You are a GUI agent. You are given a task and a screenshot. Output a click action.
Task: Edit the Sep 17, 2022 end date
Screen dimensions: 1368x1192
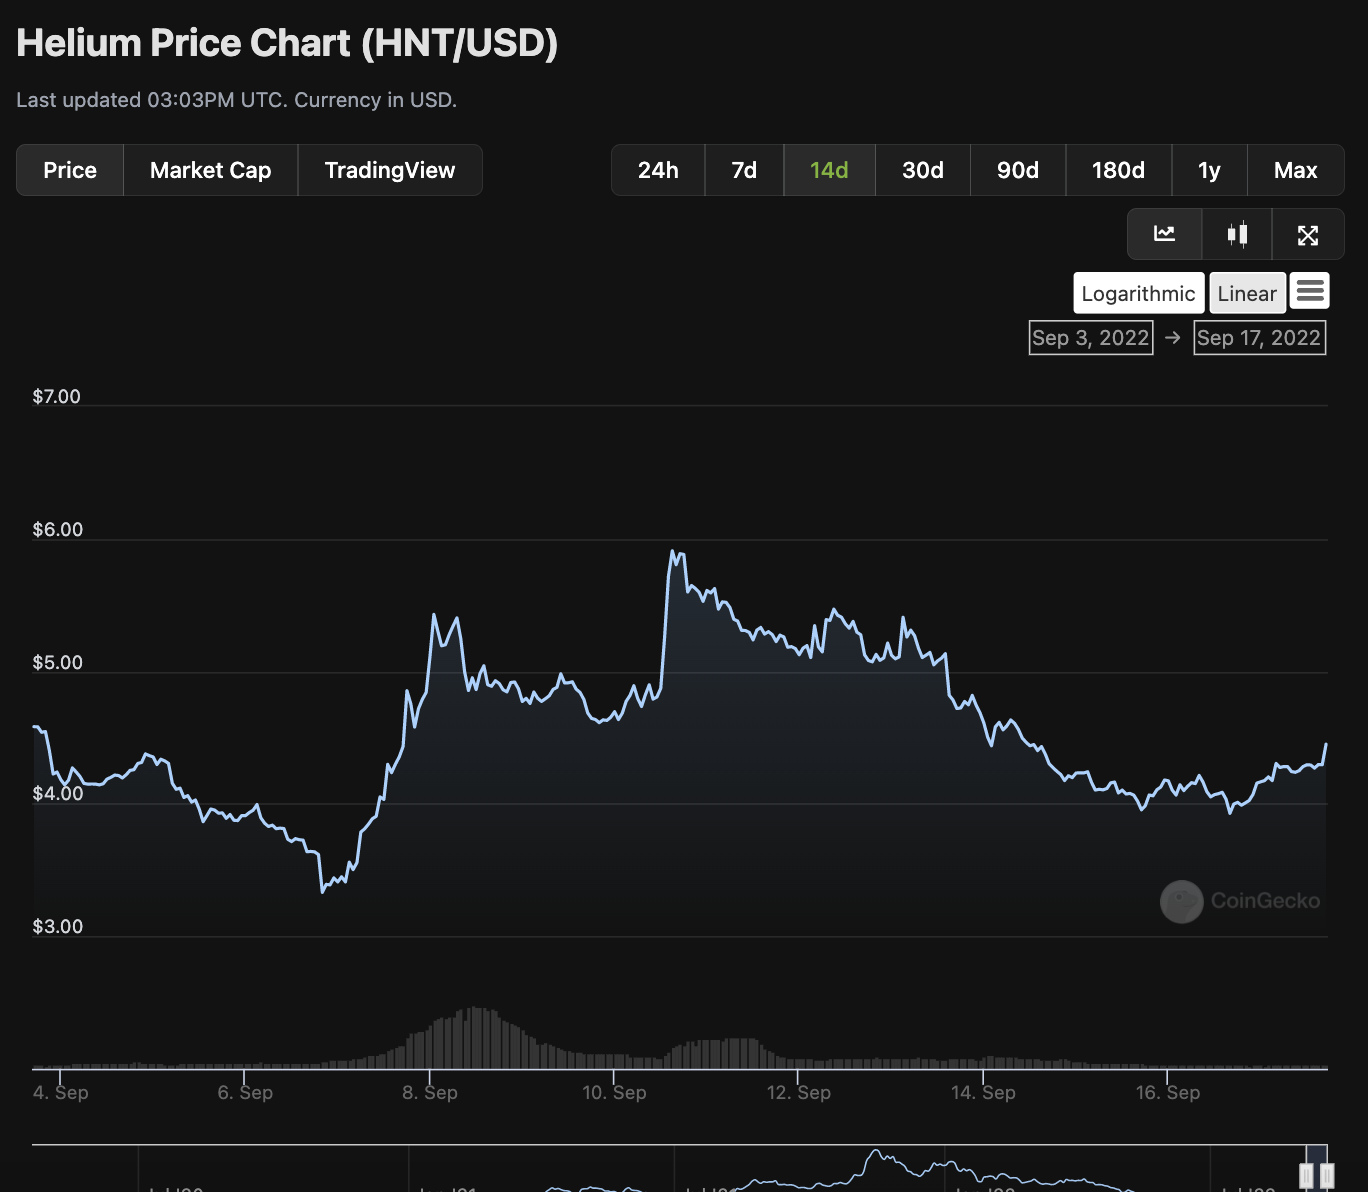pyautogui.click(x=1259, y=338)
